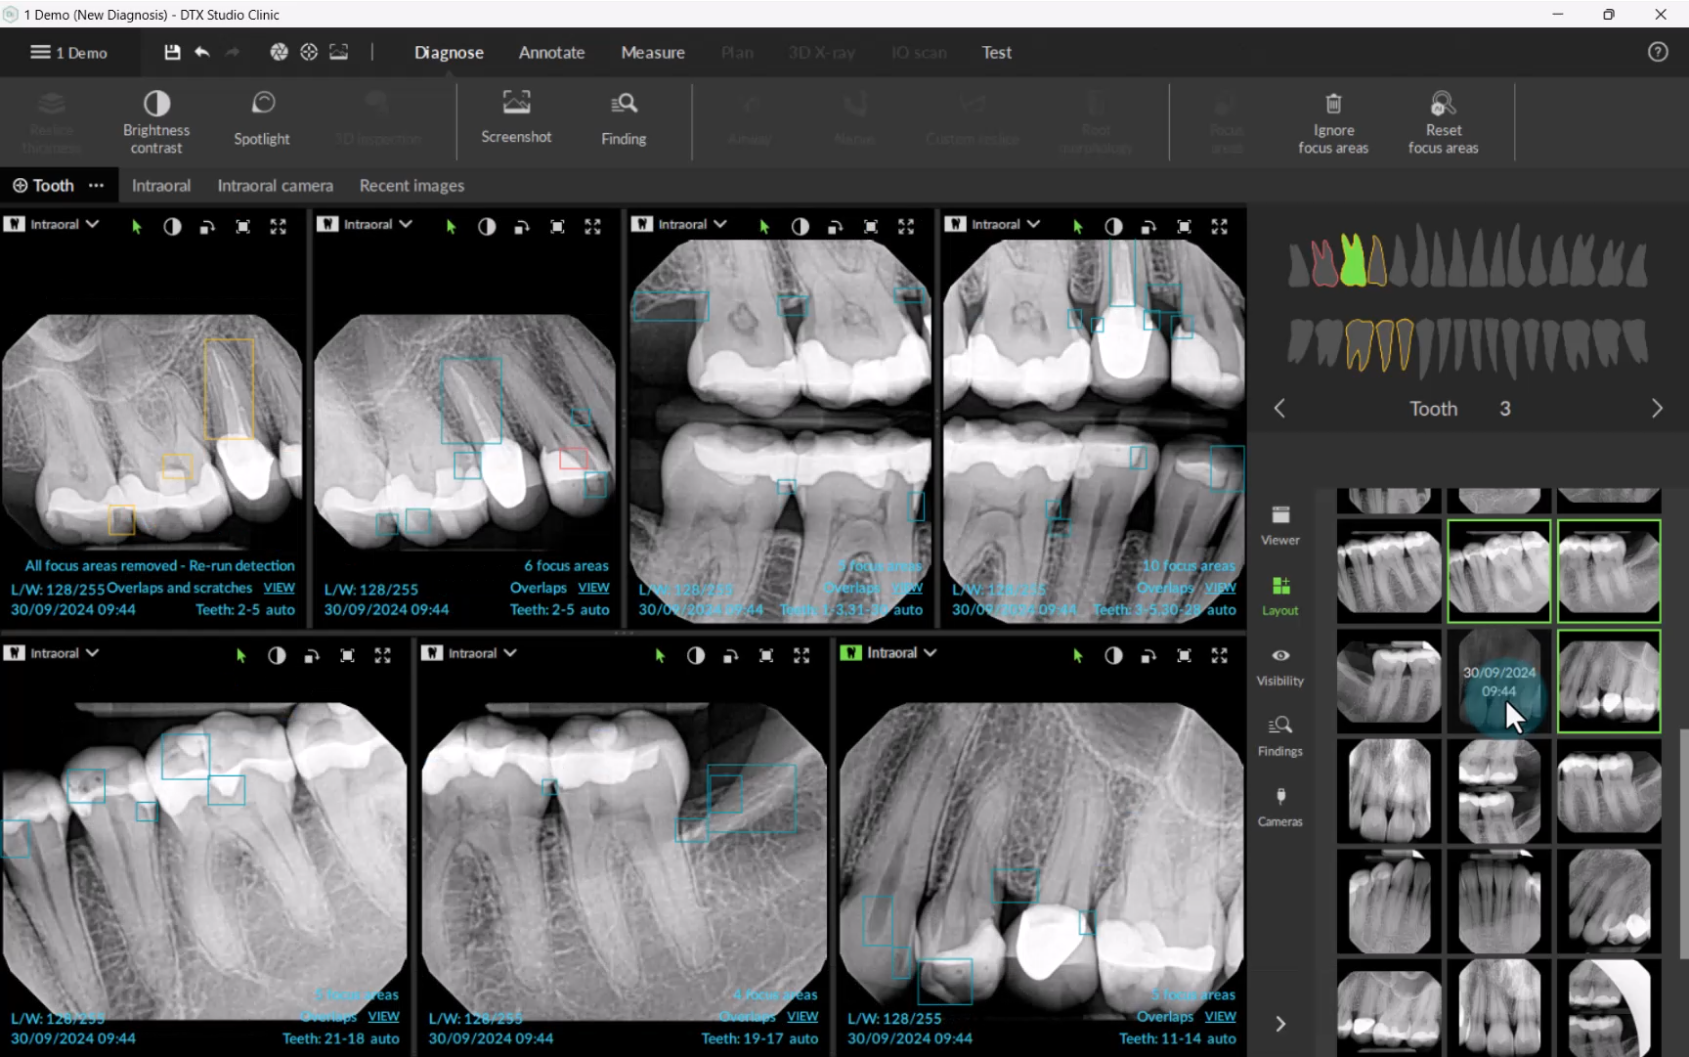
Task: Fit image to view in the first top viewport
Action: [243, 227]
